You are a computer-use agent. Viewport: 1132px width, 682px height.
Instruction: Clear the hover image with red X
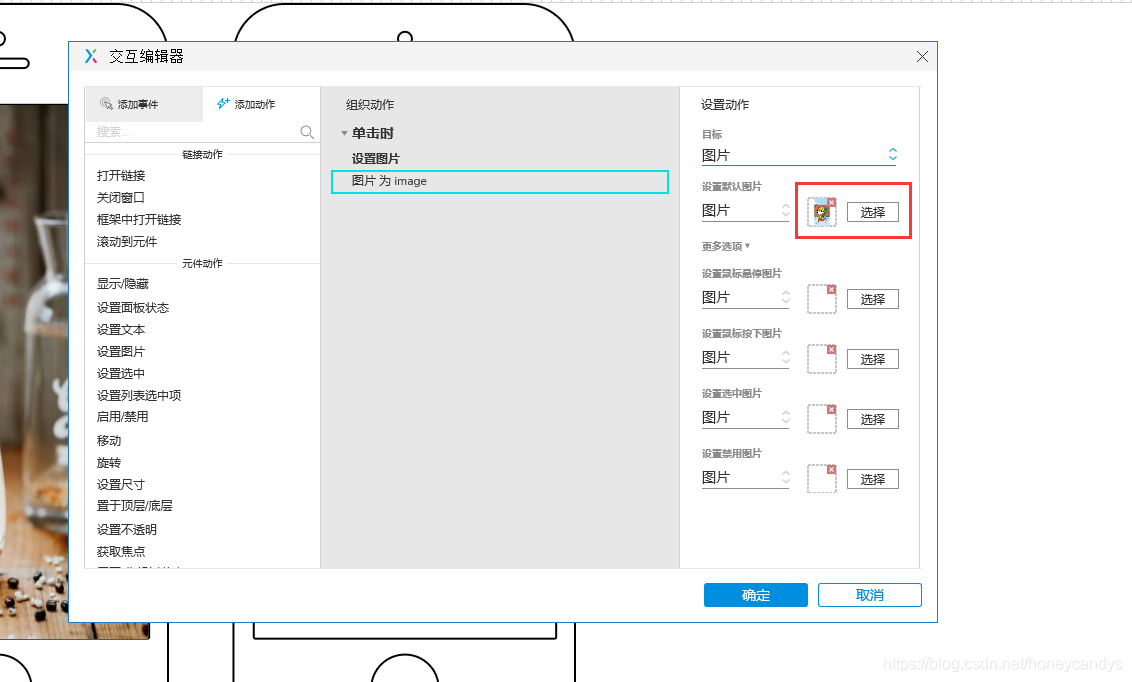click(832, 289)
